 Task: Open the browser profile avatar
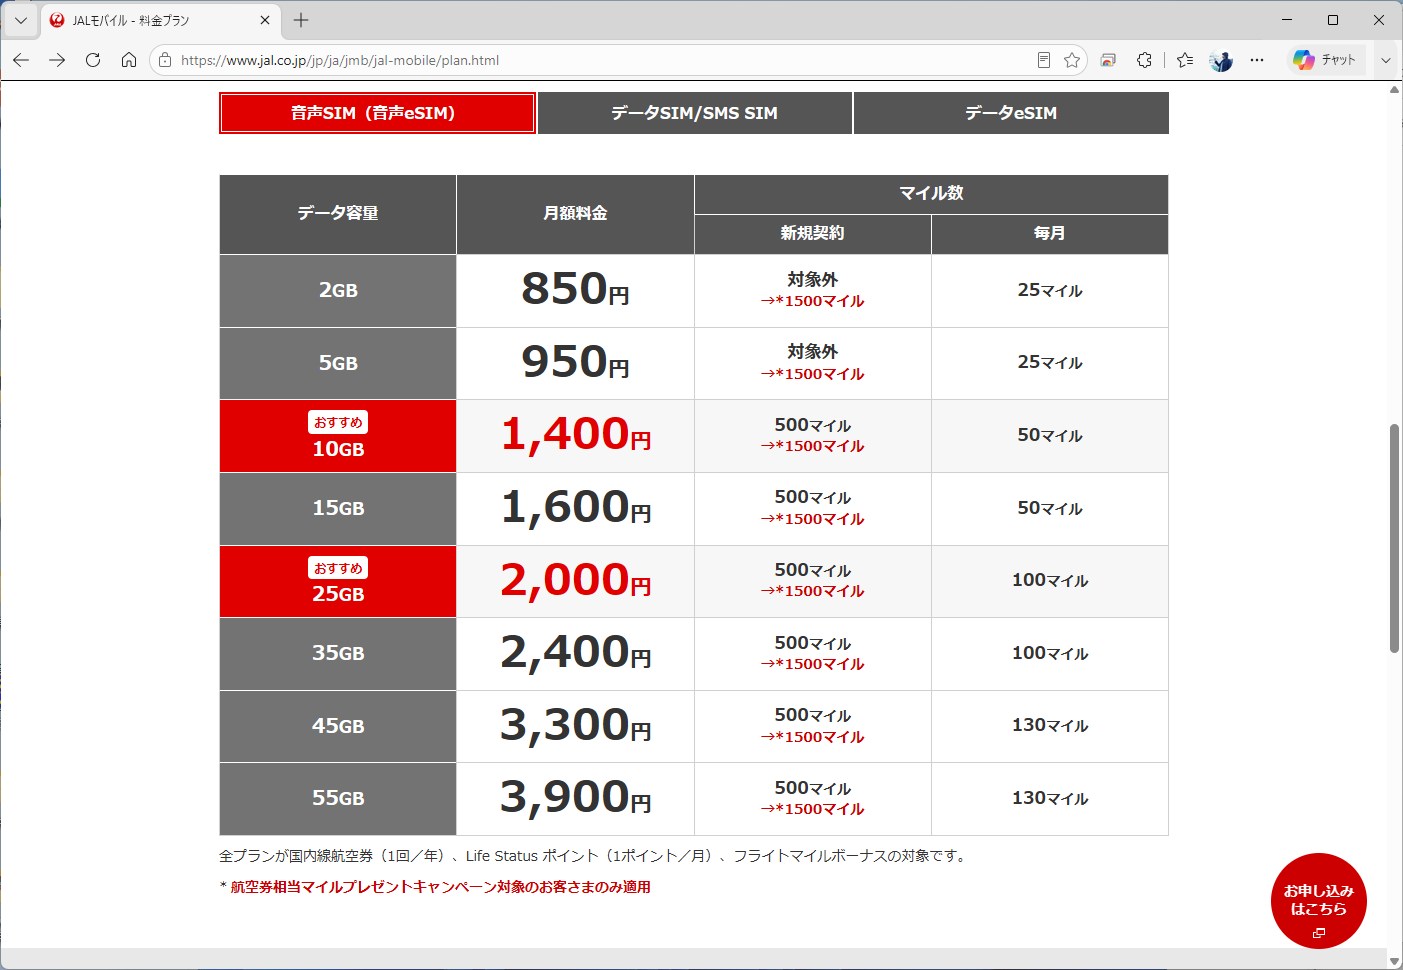[1221, 60]
